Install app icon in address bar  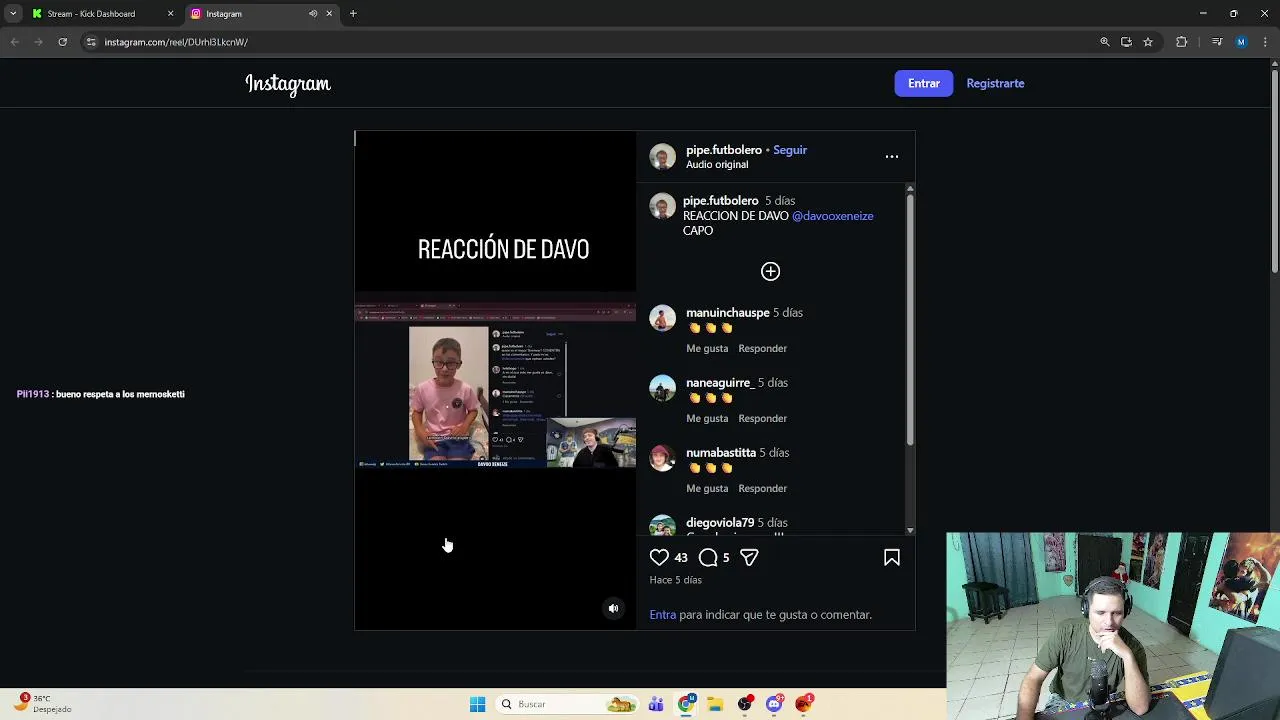coord(1126,42)
